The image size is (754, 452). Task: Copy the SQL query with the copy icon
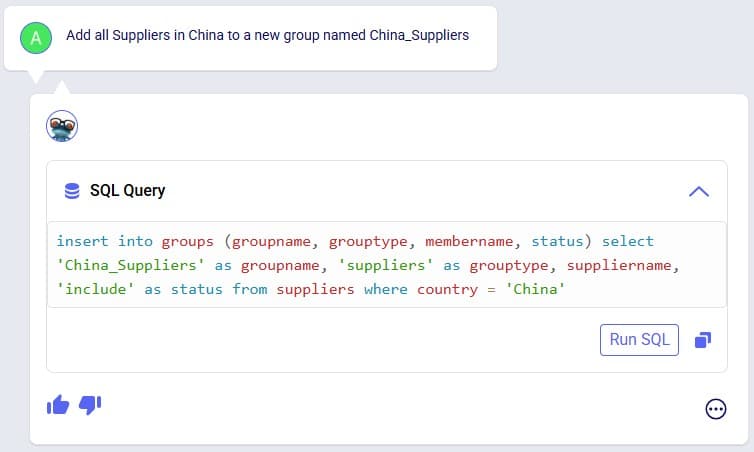coord(703,340)
